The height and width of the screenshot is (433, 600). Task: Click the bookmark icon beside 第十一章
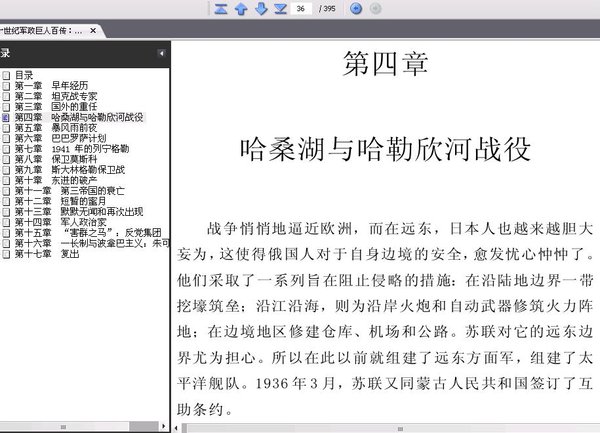click(6, 191)
